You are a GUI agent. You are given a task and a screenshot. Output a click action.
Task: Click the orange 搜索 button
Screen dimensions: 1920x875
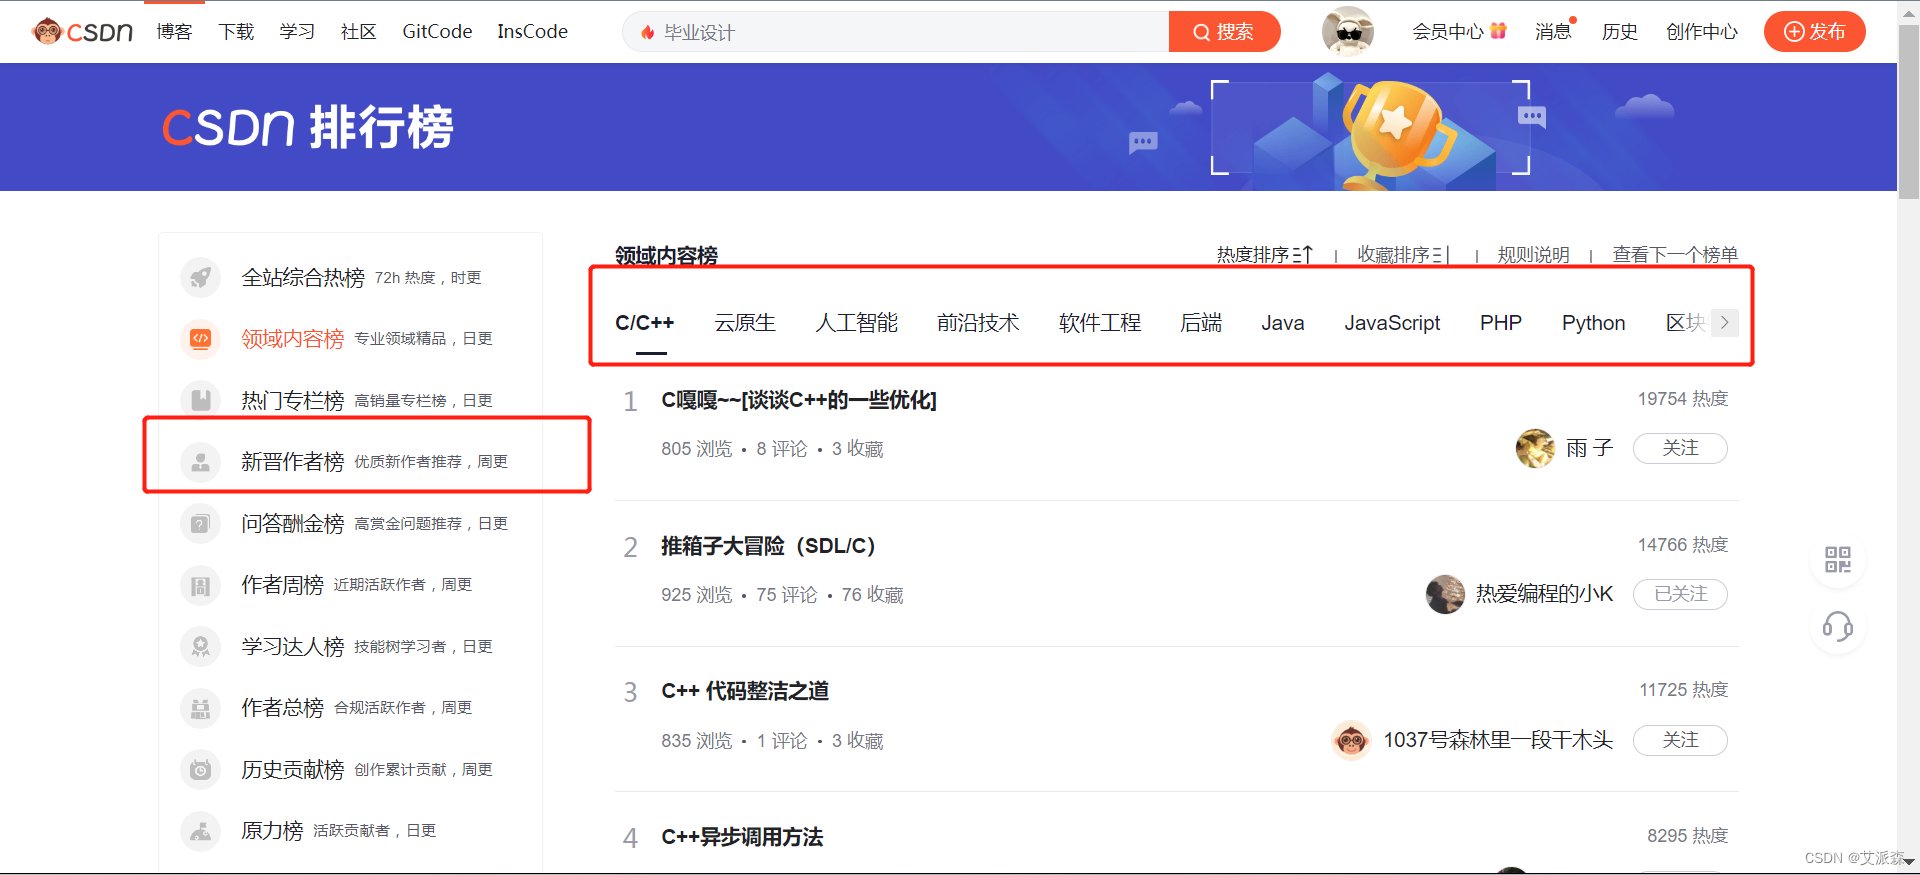(1224, 32)
